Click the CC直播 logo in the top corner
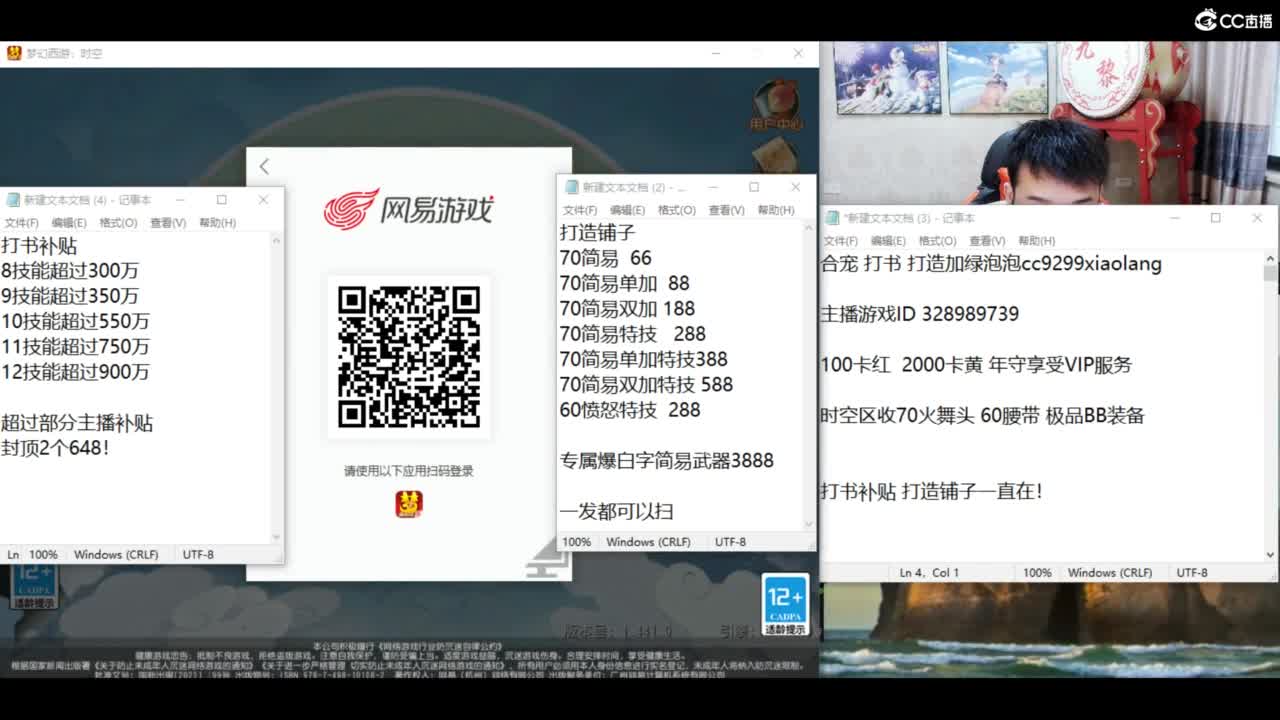 1232,20
